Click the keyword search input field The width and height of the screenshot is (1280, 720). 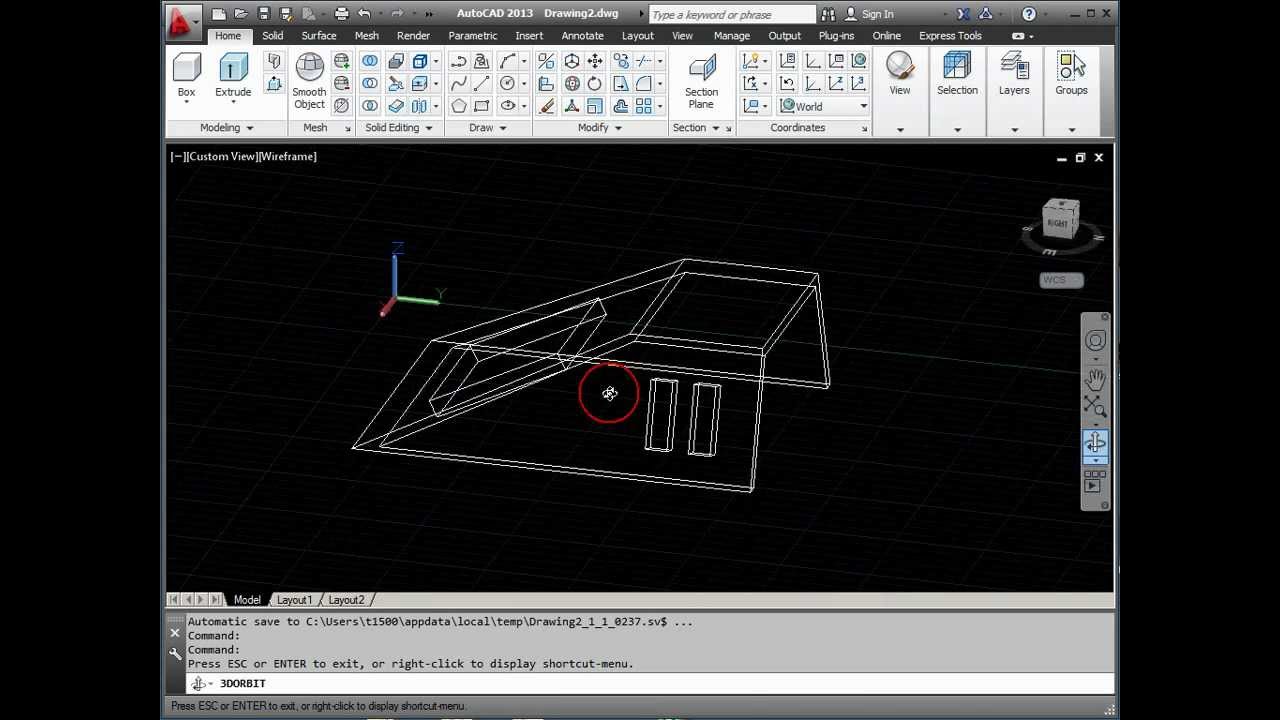[732, 14]
